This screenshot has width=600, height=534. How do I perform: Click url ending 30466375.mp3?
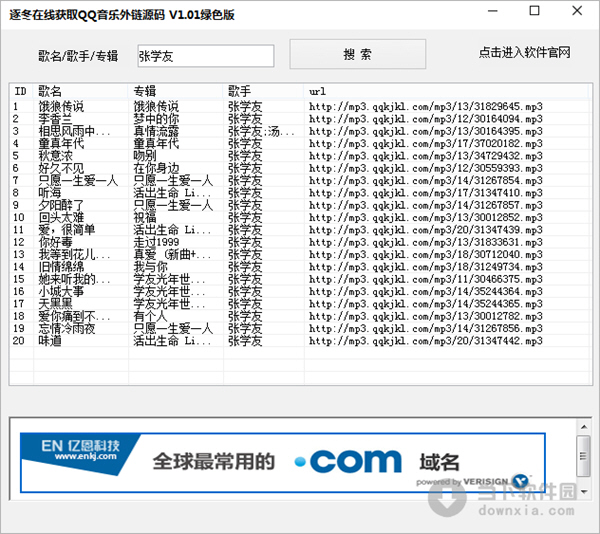click(x=426, y=279)
